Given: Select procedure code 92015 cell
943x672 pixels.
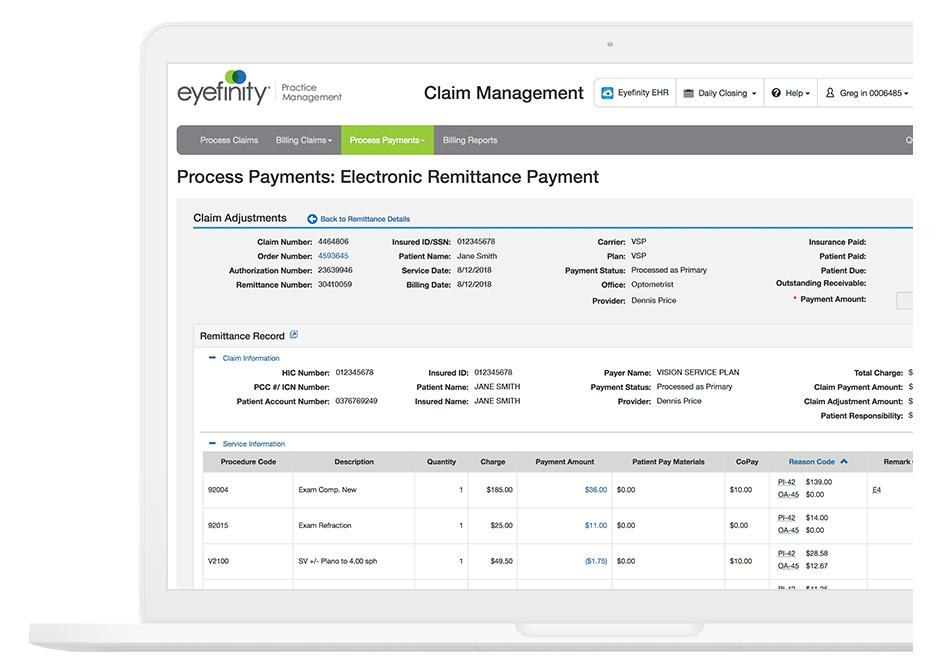Looking at the screenshot, I should pyautogui.click(x=248, y=525).
